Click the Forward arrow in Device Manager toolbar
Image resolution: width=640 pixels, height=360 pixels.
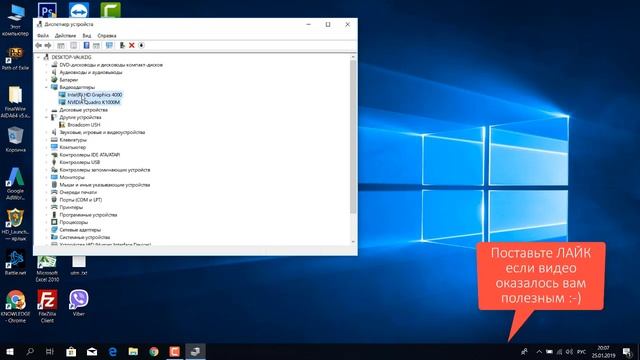[48, 45]
